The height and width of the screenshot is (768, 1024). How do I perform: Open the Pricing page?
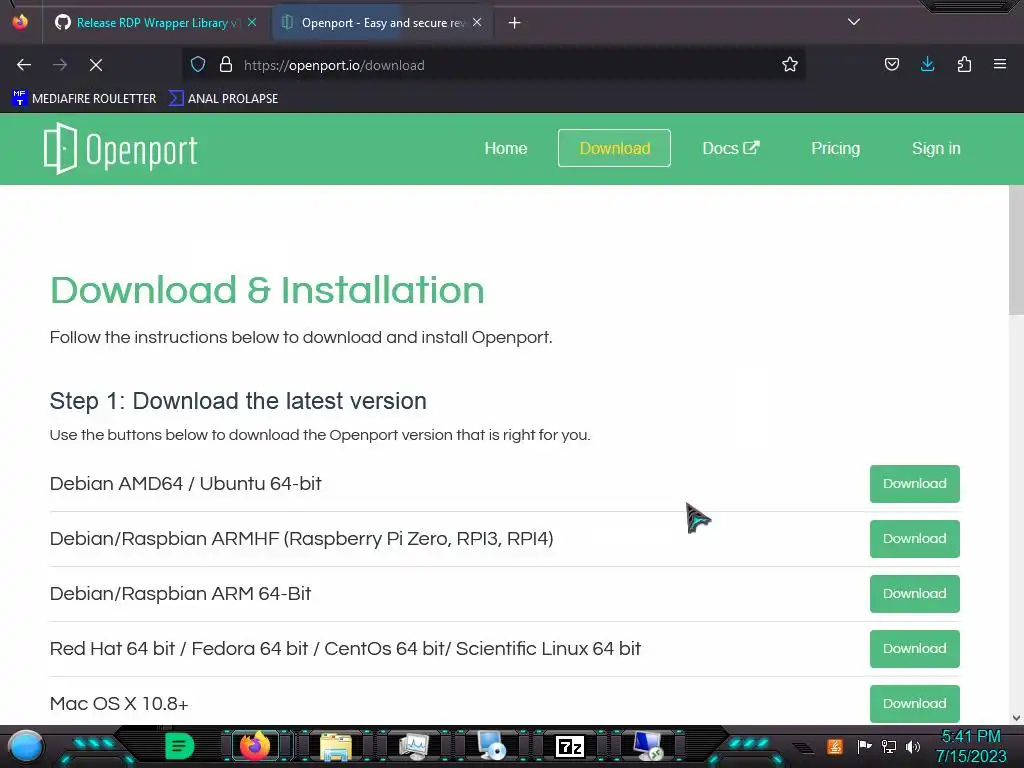tap(835, 148)
